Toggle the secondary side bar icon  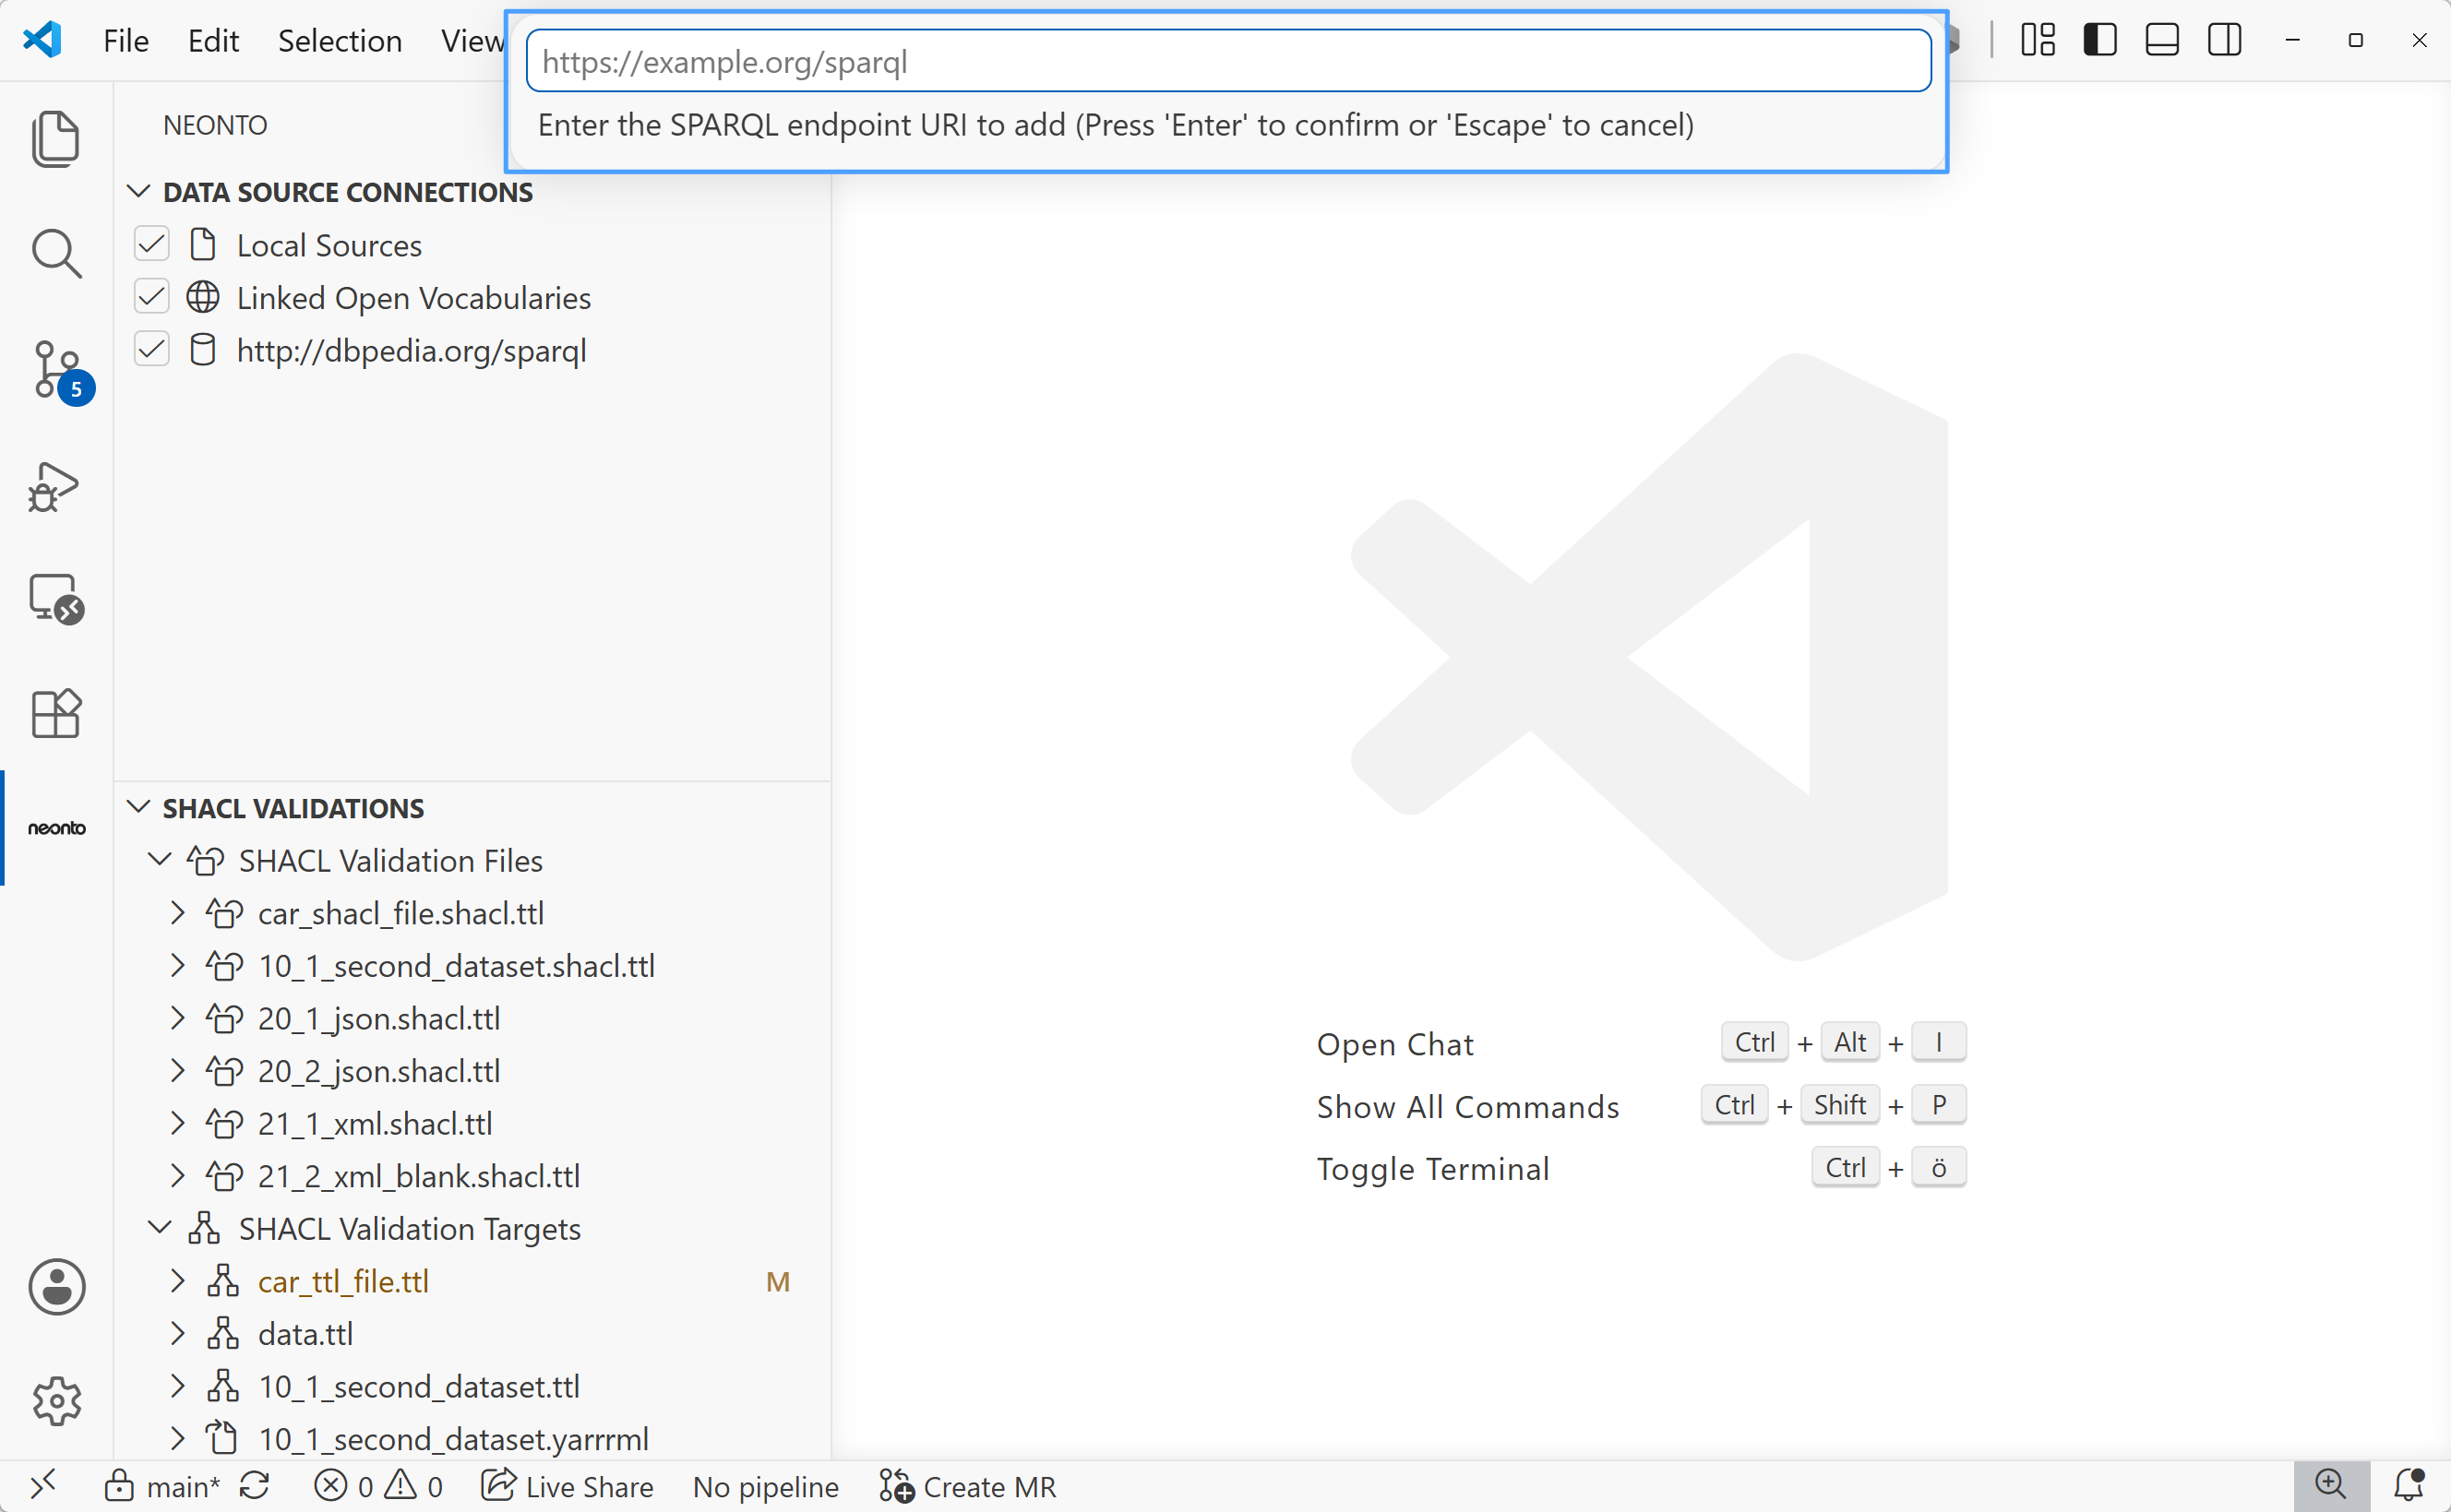pyautogui.click(x=2225, y=40)
